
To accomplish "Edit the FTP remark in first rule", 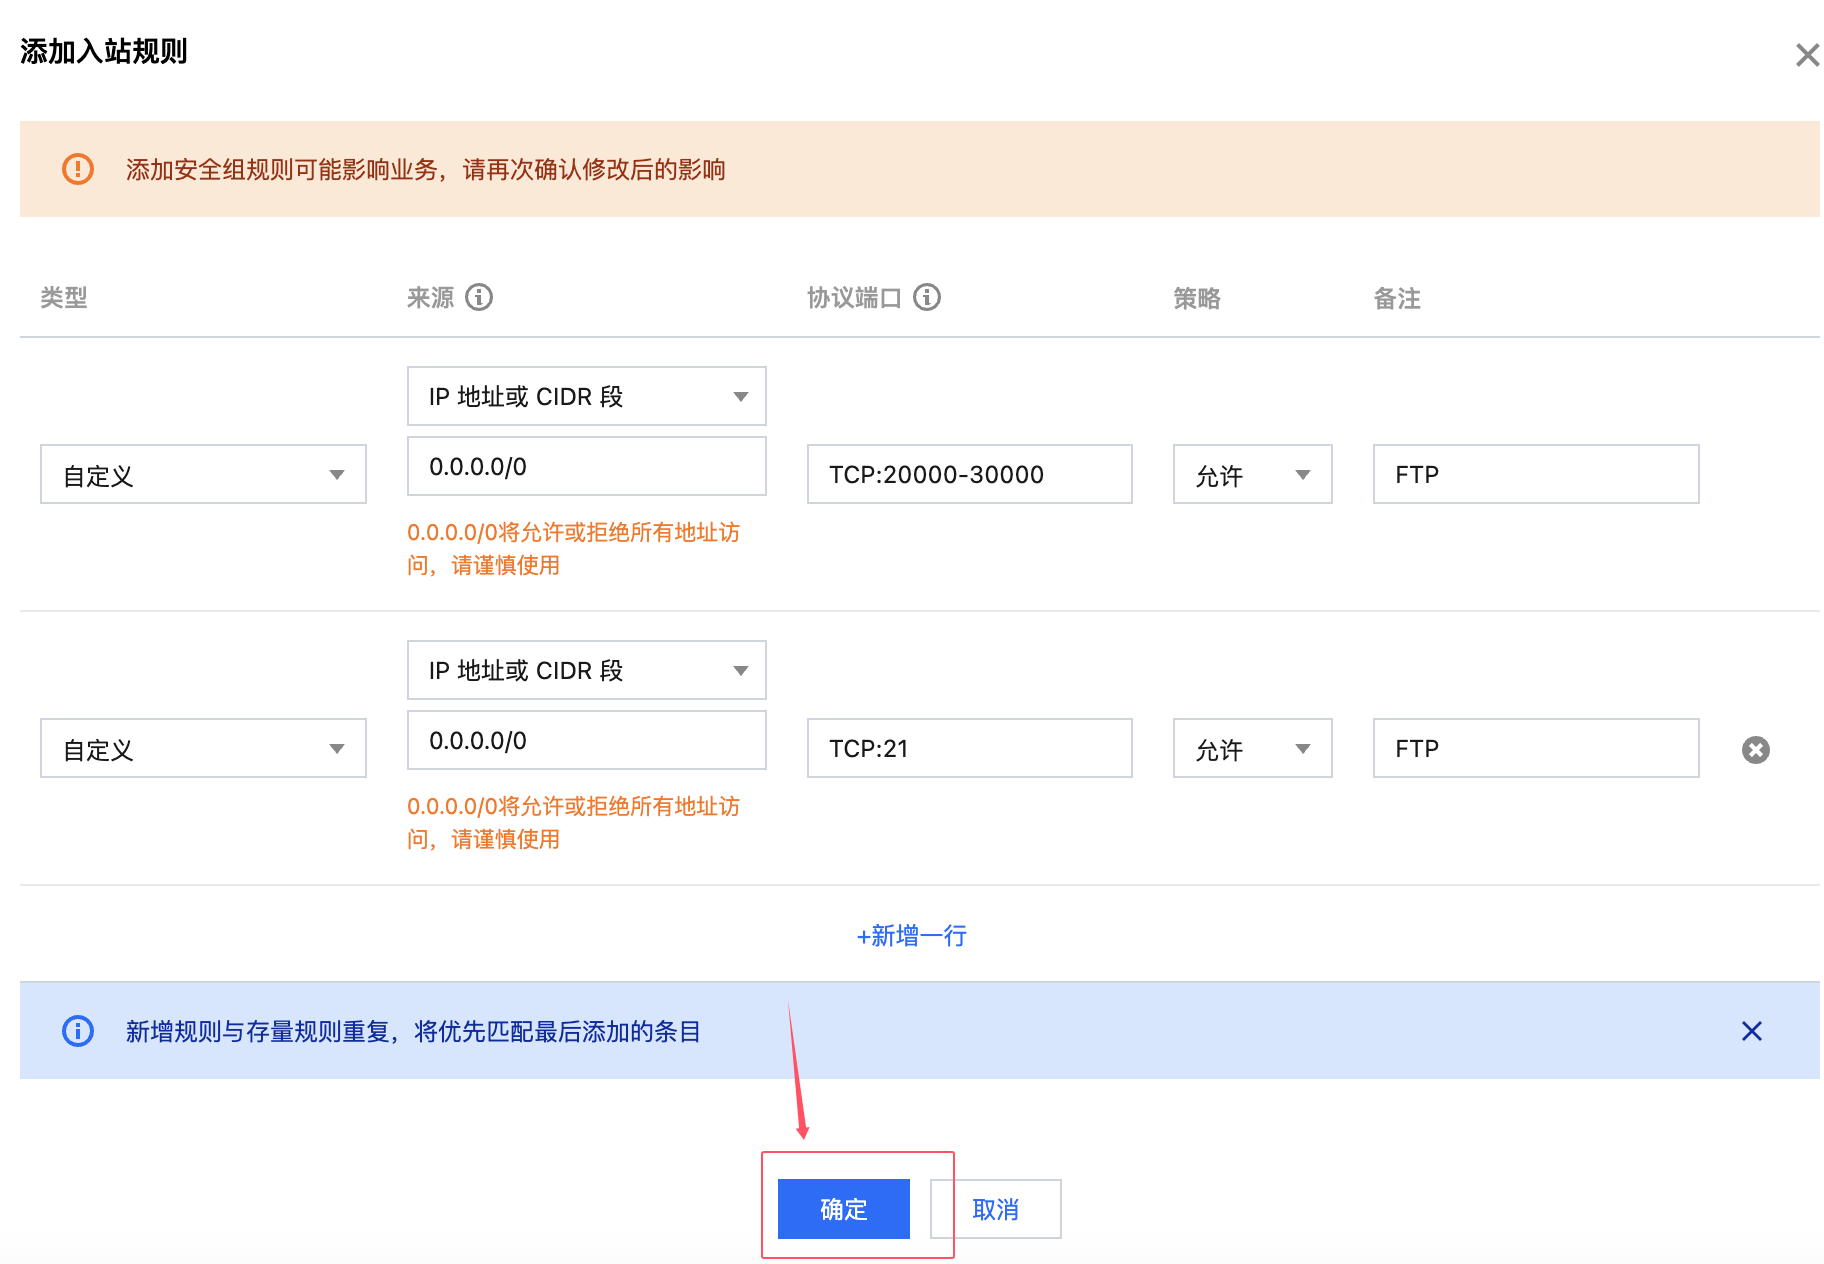I will pos(1536,474).
